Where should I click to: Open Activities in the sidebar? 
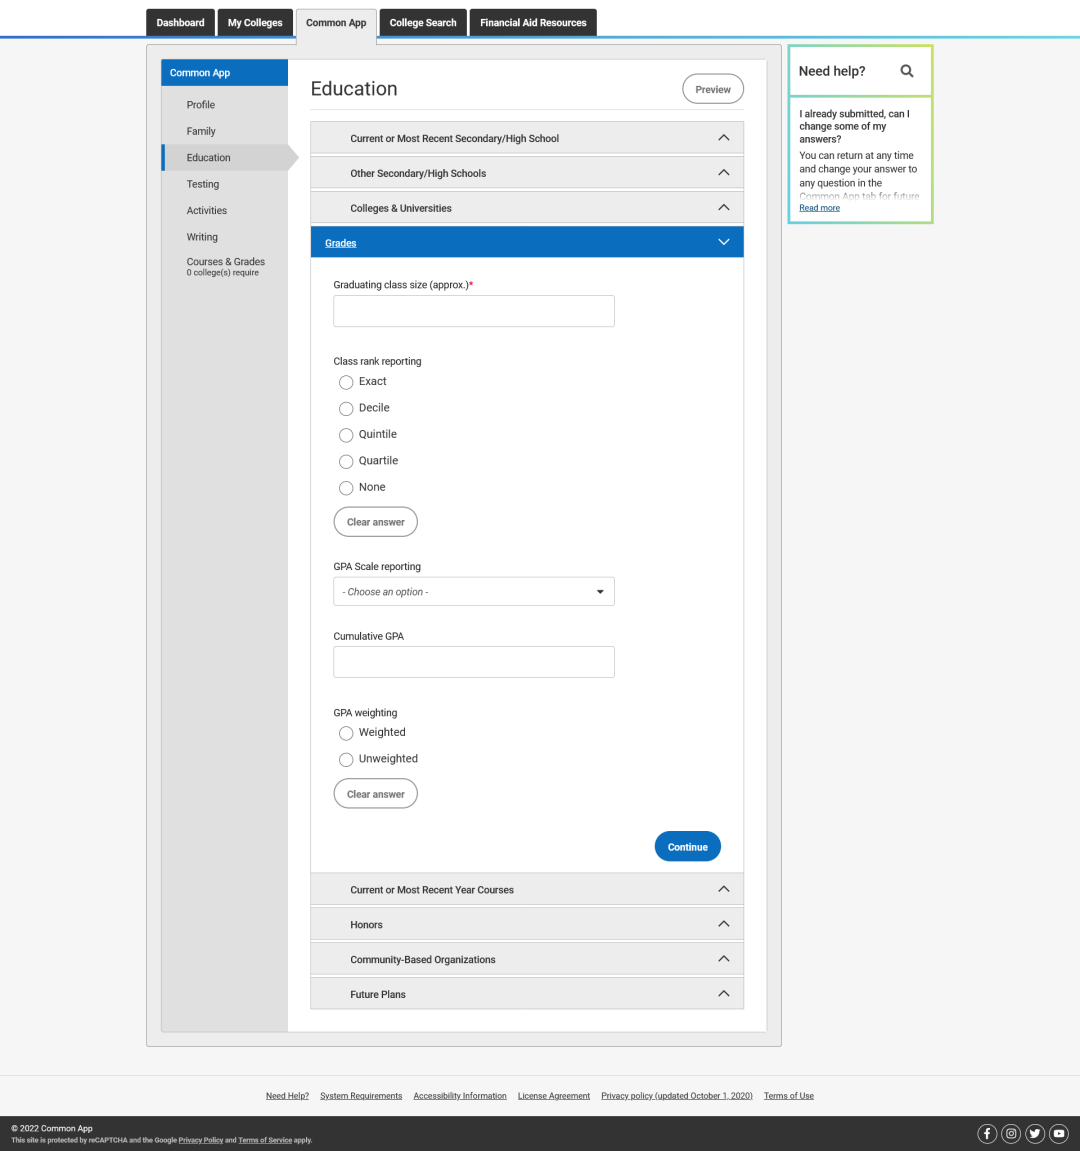(x=206, y=211)
